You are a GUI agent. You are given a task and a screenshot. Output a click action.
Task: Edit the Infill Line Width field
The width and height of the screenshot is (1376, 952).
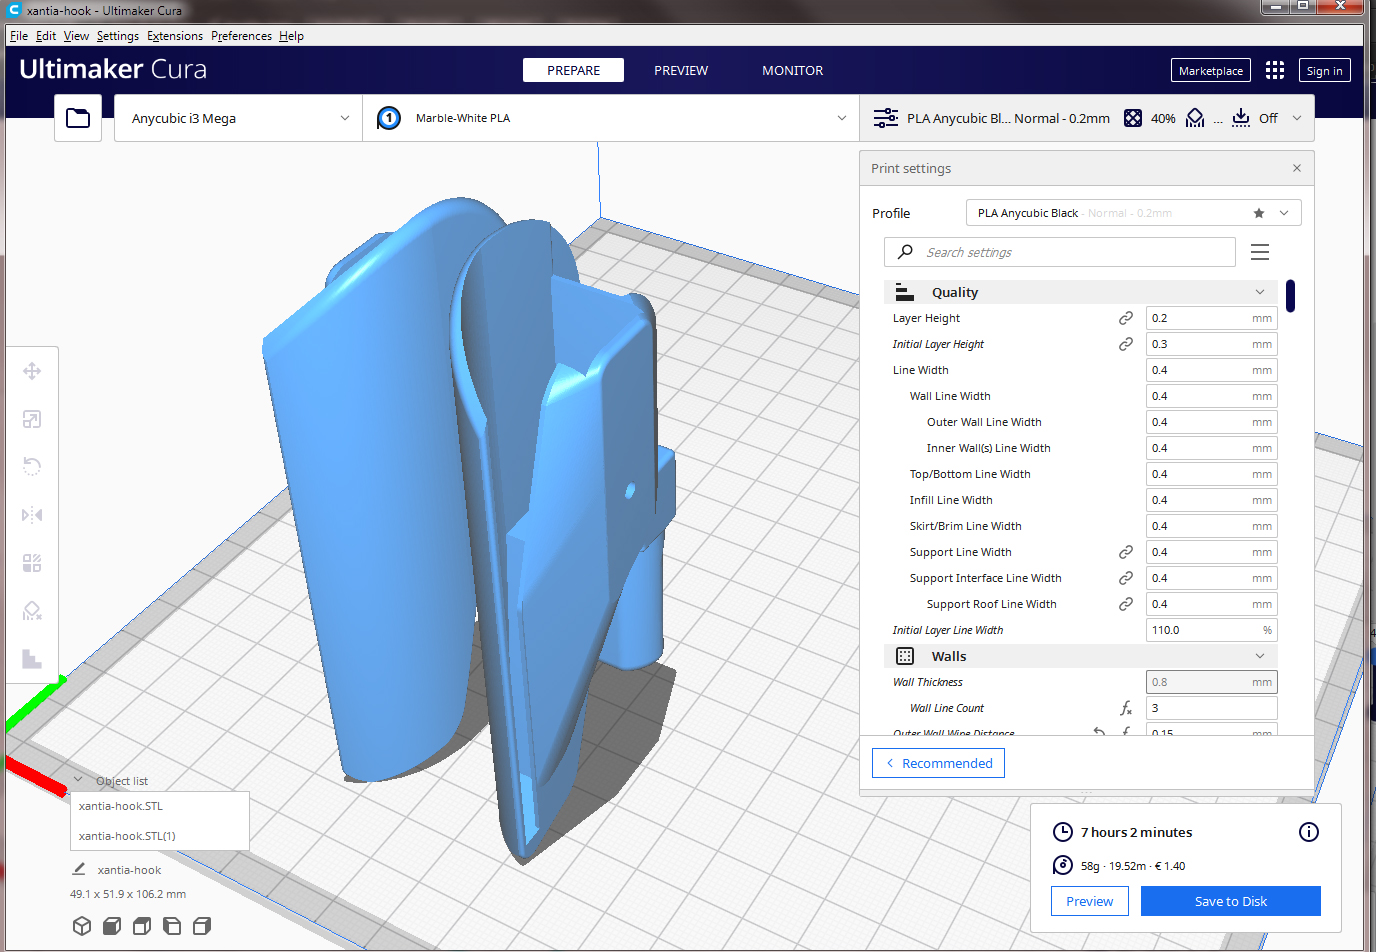1212,500
